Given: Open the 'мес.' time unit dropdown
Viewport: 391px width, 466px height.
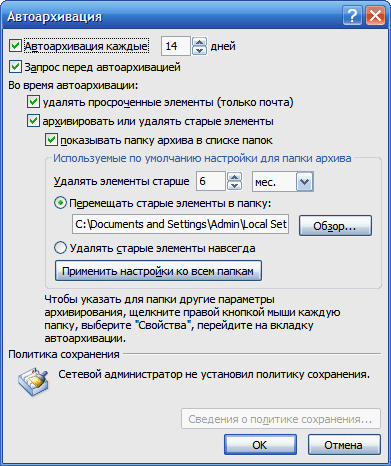Looking at the screenshot, I should click(x=304, y=182).
